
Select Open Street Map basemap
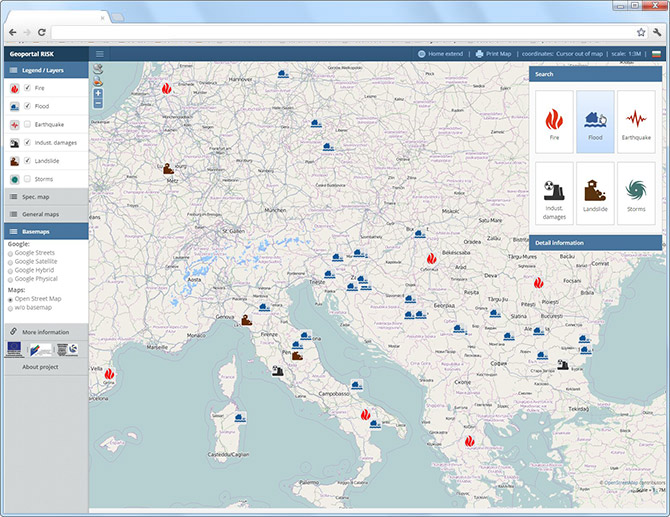10,300
